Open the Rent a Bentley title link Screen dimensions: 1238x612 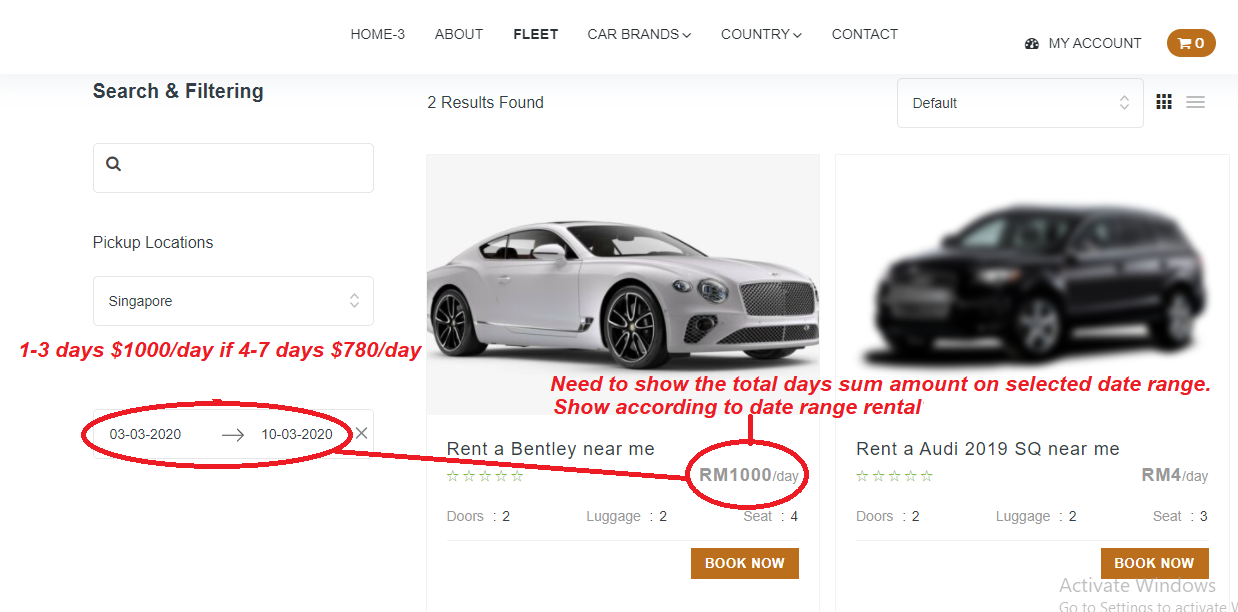pos(550,449)
